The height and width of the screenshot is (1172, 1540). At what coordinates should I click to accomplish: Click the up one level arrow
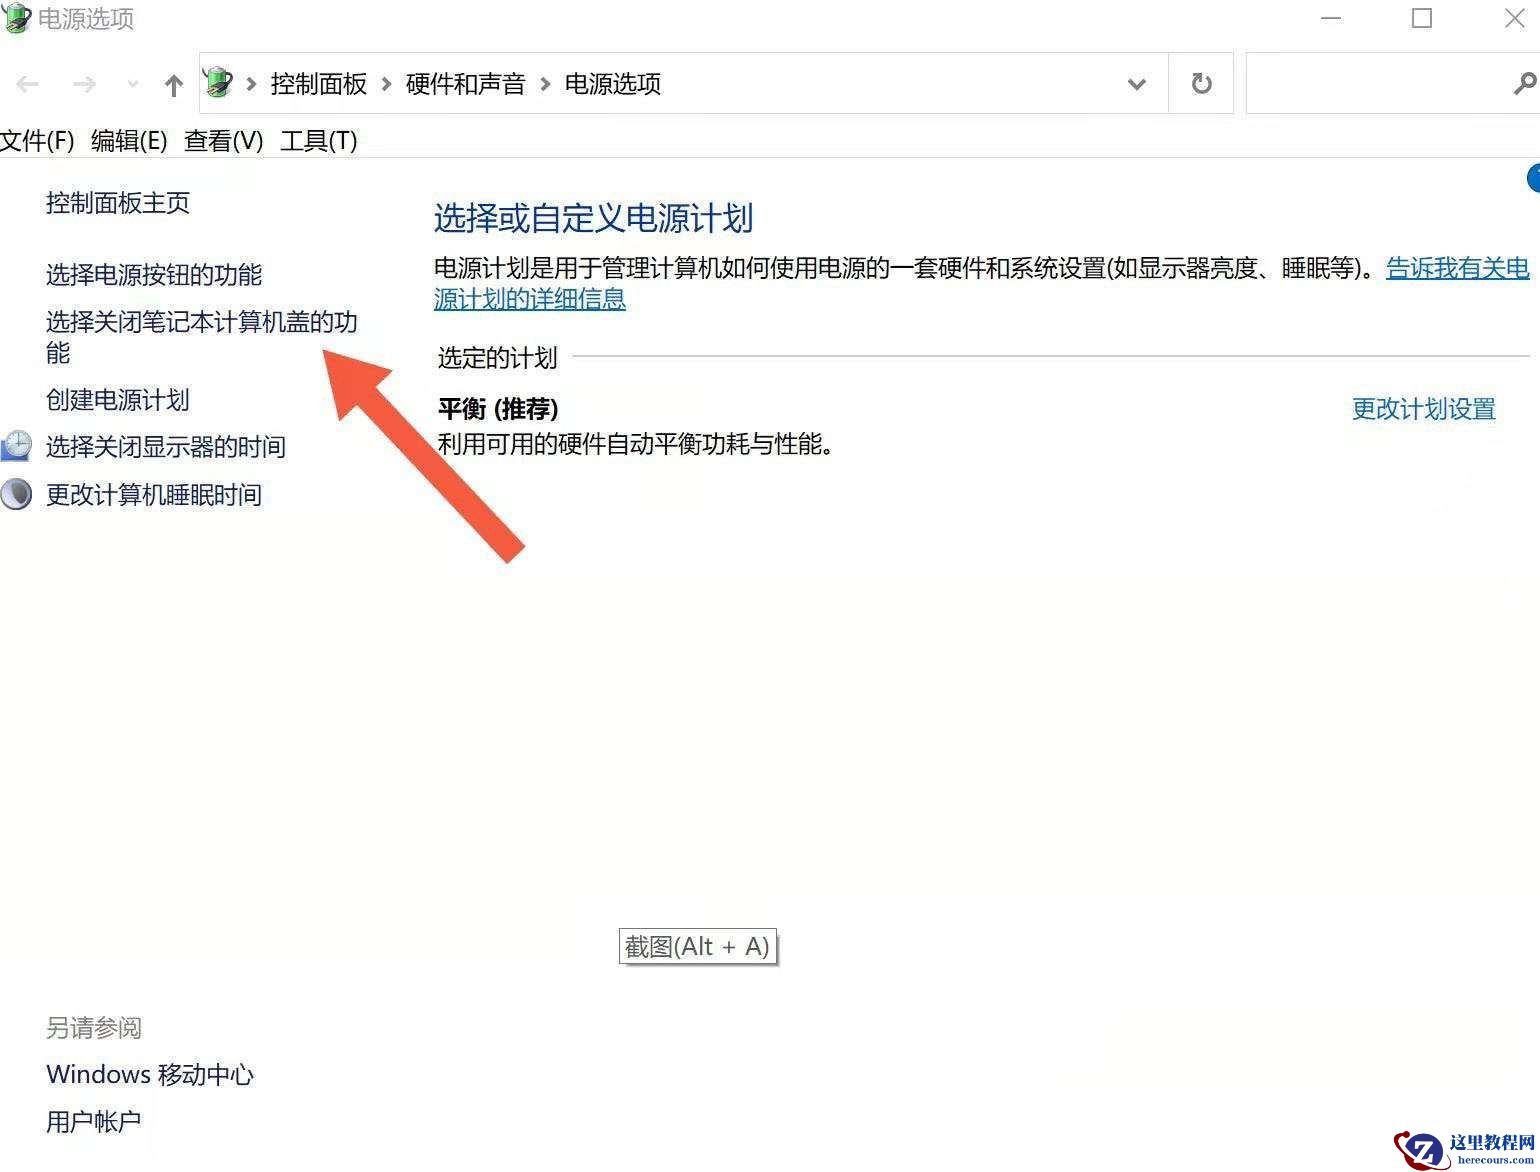[174, 84]
